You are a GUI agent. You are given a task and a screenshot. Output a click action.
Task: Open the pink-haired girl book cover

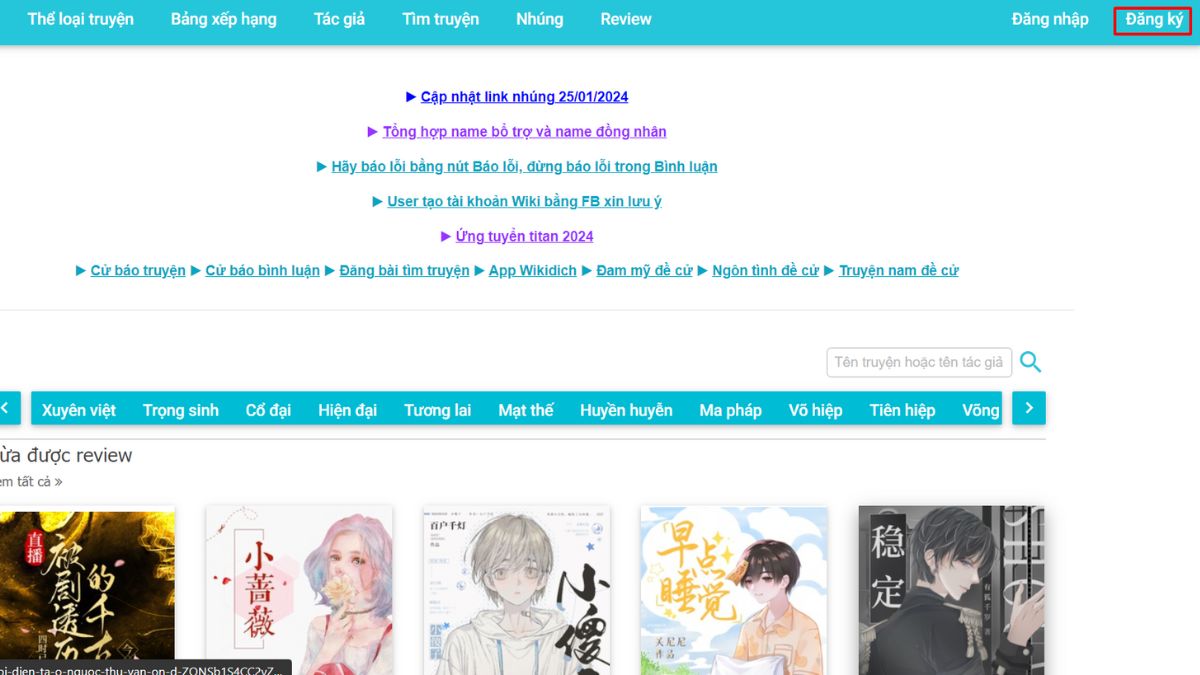coord(299,588)
